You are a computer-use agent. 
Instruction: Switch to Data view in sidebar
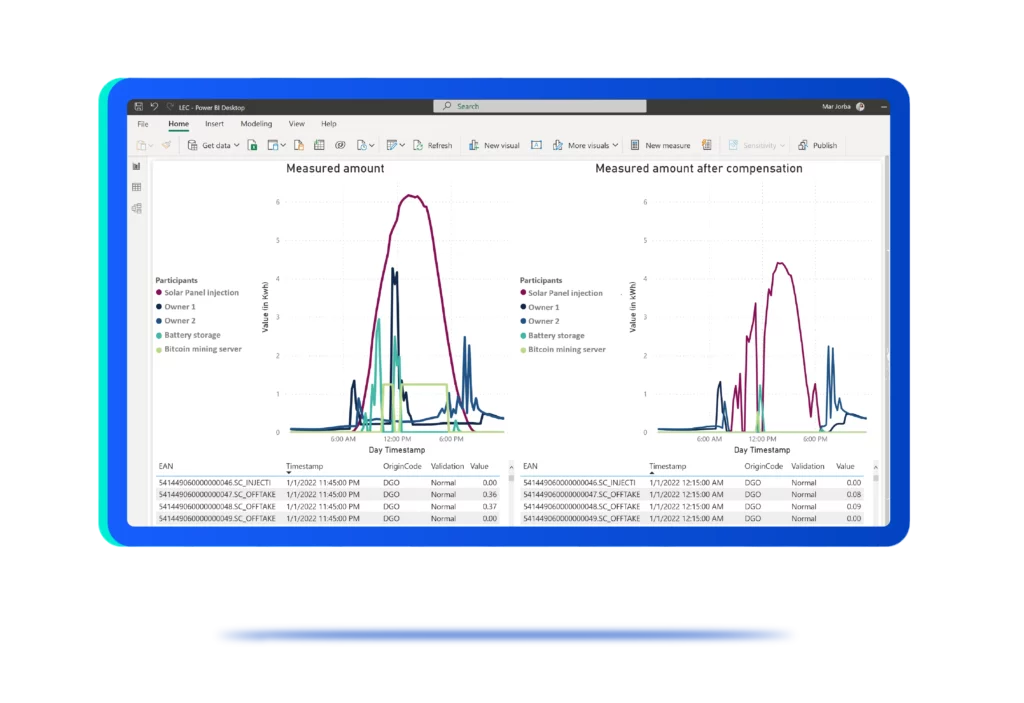(x=136, y=188)
